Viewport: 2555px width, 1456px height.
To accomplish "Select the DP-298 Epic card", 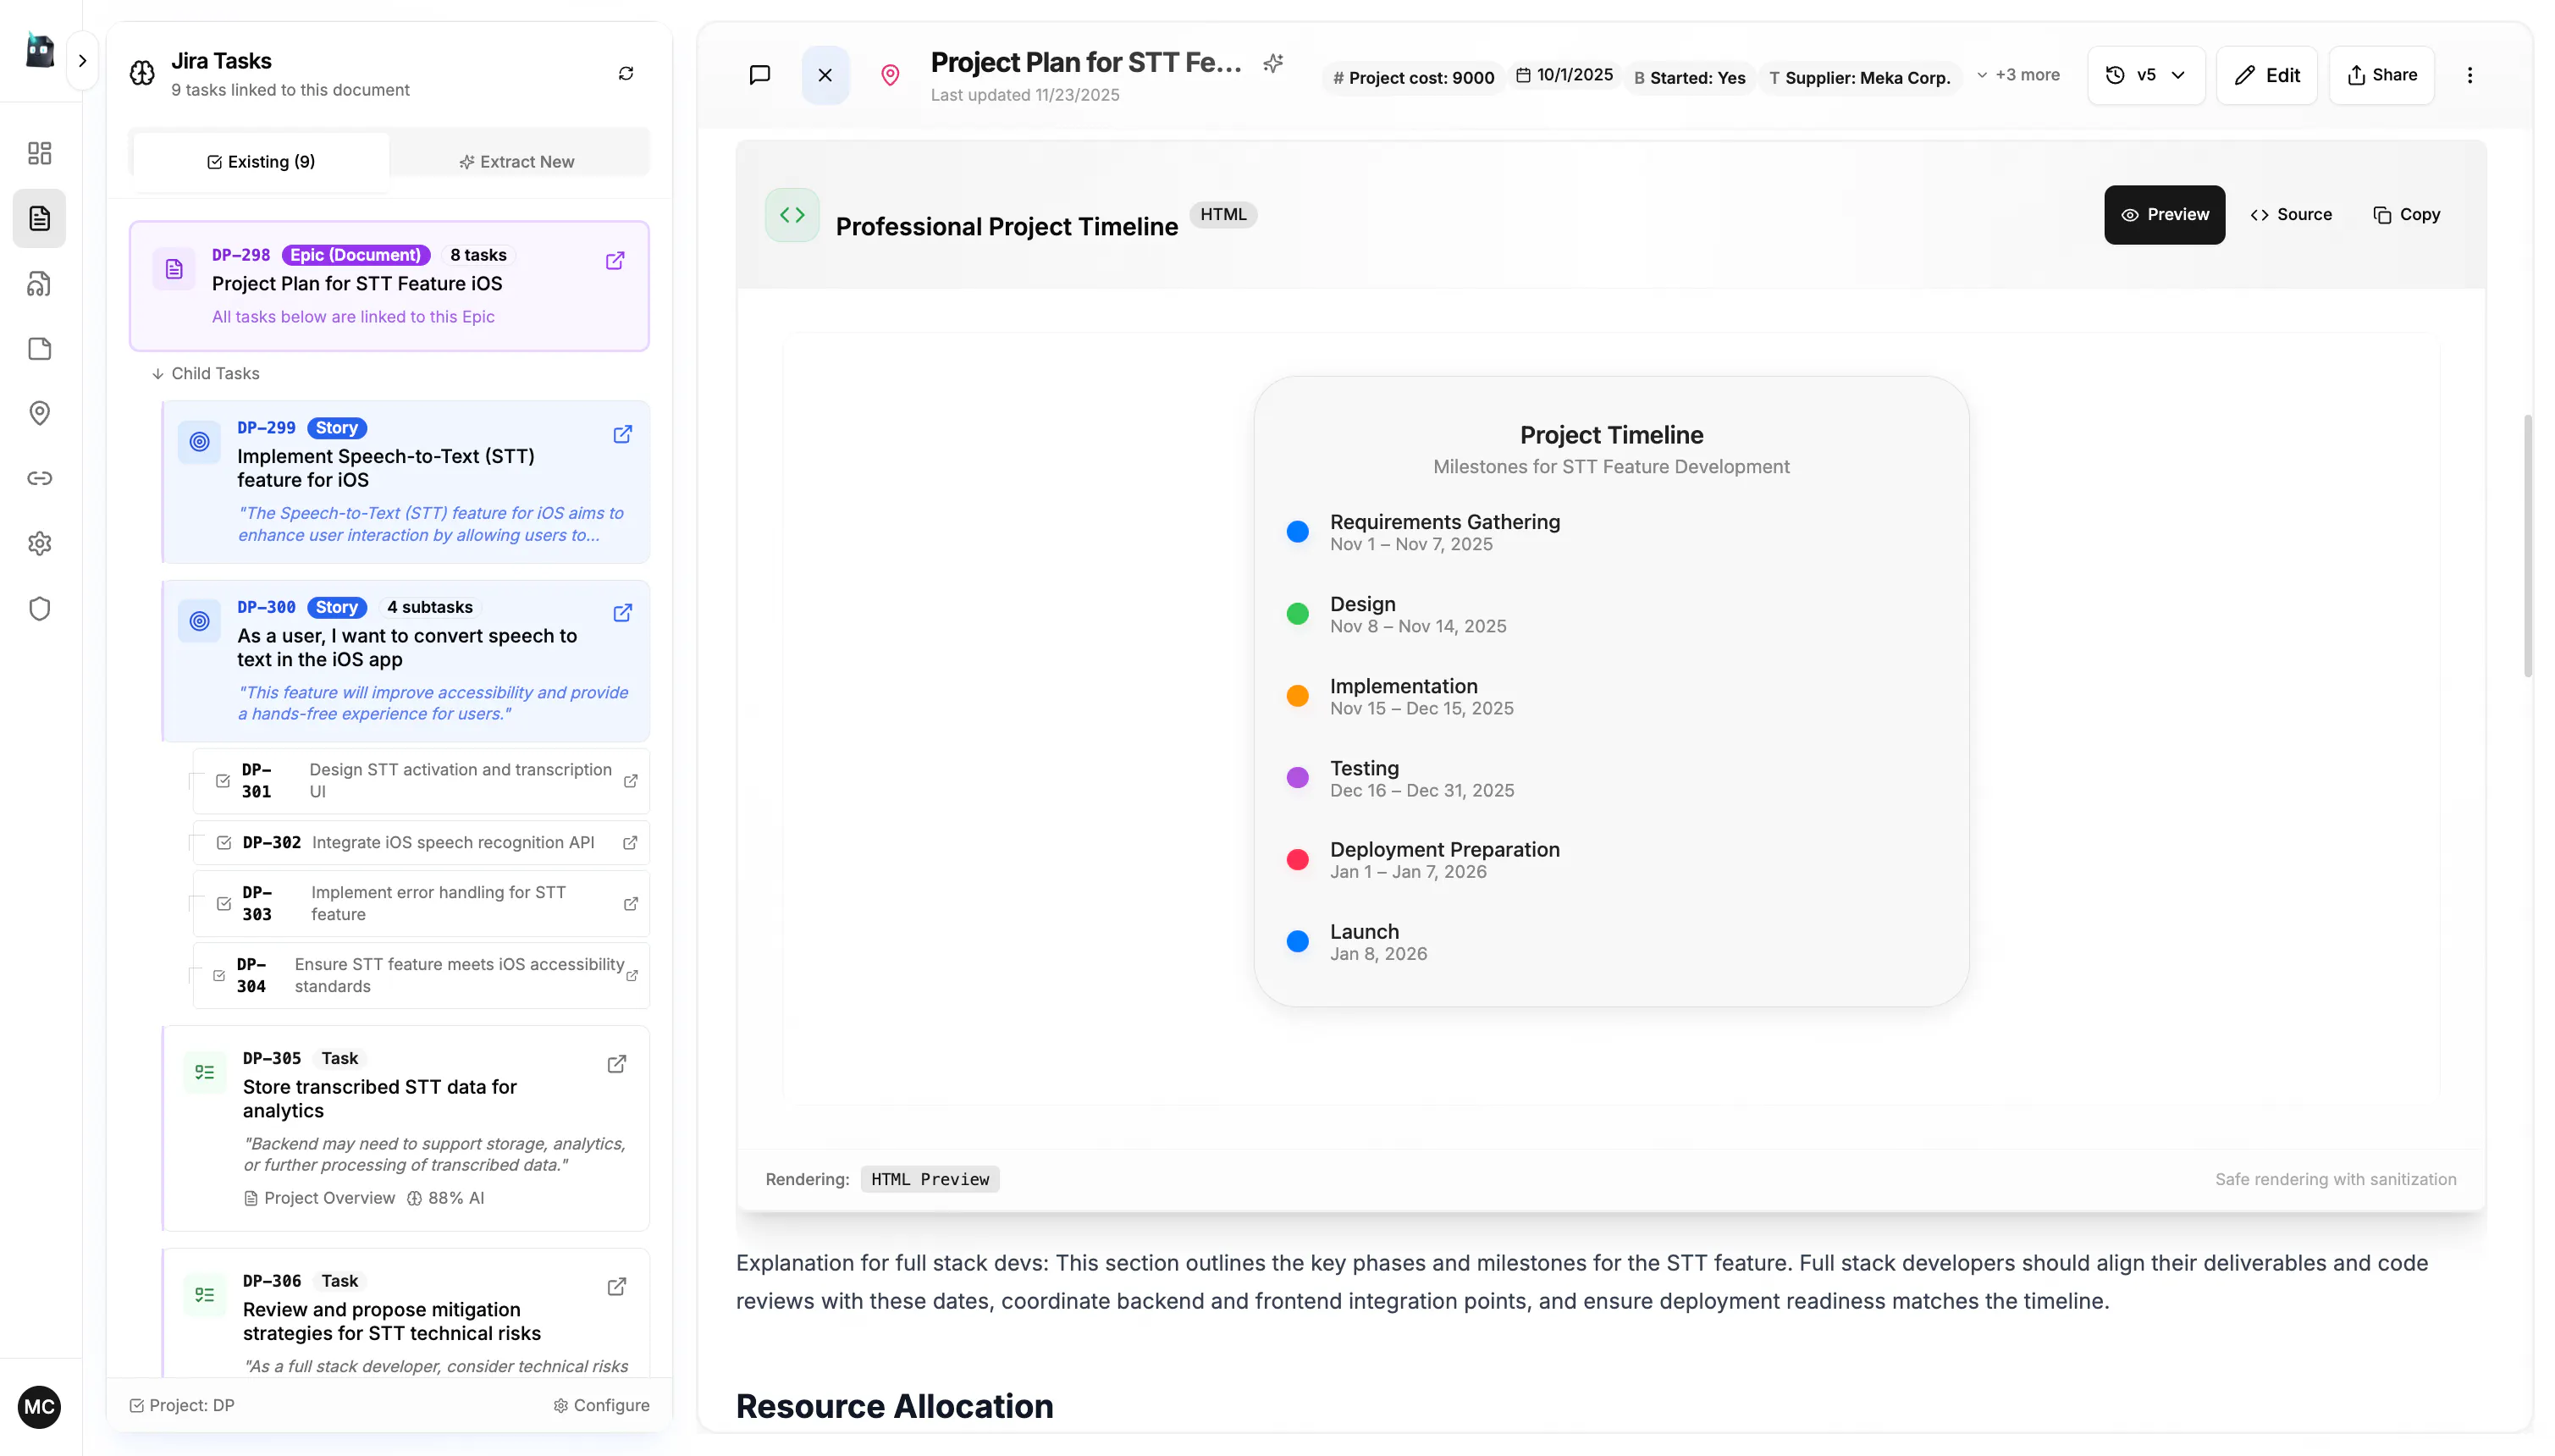I will coord(389,286).
